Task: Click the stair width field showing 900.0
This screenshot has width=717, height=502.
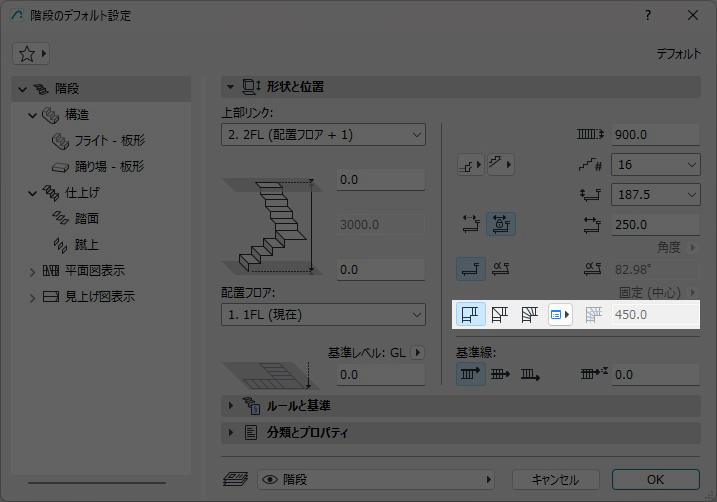Action: [x=655, y=134]
